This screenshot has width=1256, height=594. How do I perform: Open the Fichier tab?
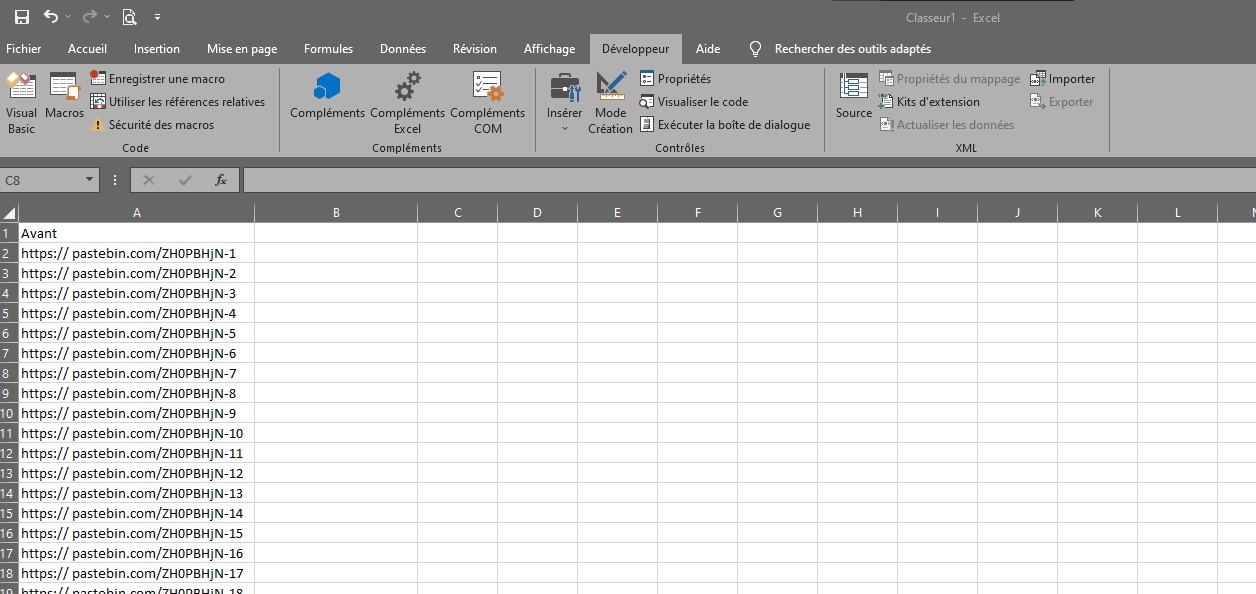(24, 49)
